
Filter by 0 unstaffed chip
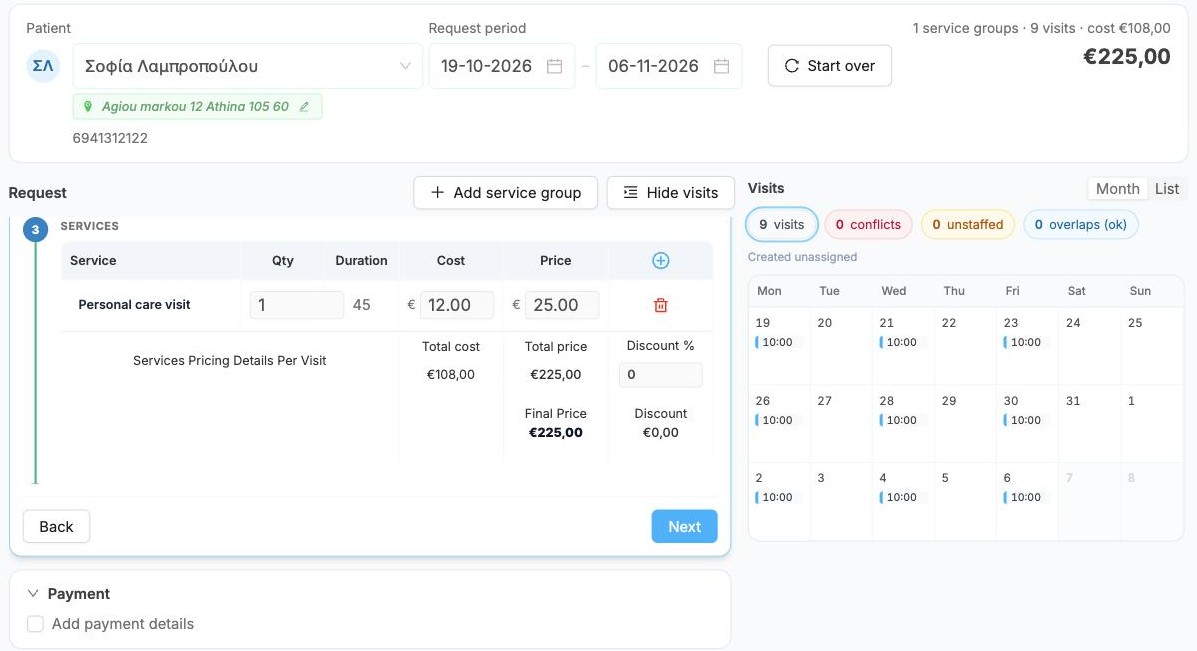point(967,224)
